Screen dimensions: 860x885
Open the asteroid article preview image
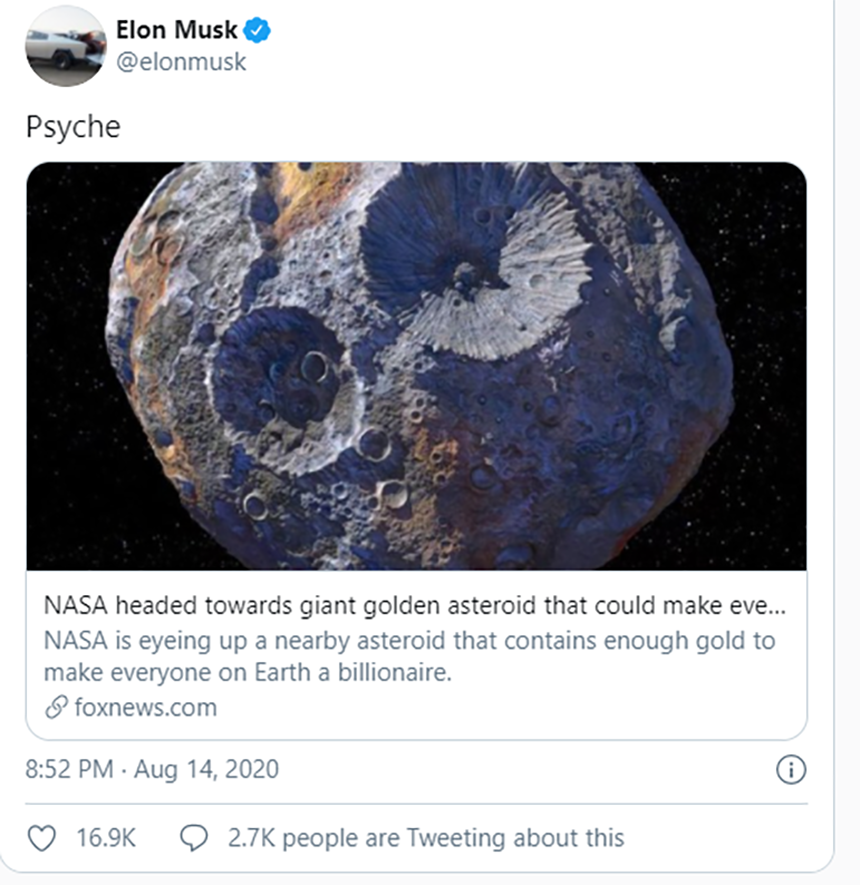click(416, 366)
